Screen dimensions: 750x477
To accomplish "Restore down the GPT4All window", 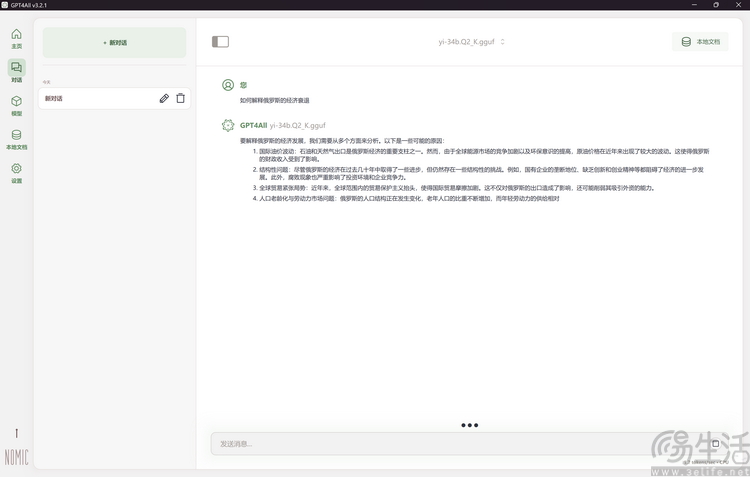I will tap(716, 5).
